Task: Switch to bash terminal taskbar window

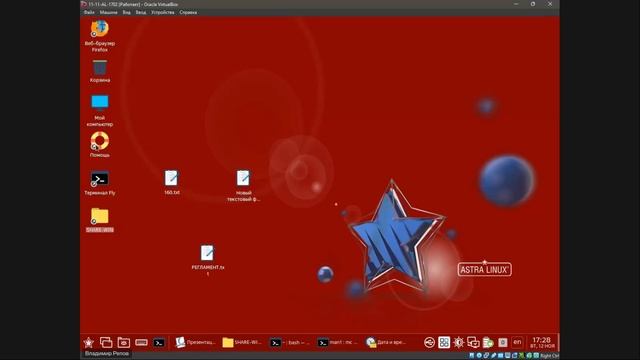Action: click(x=290, y=342)
